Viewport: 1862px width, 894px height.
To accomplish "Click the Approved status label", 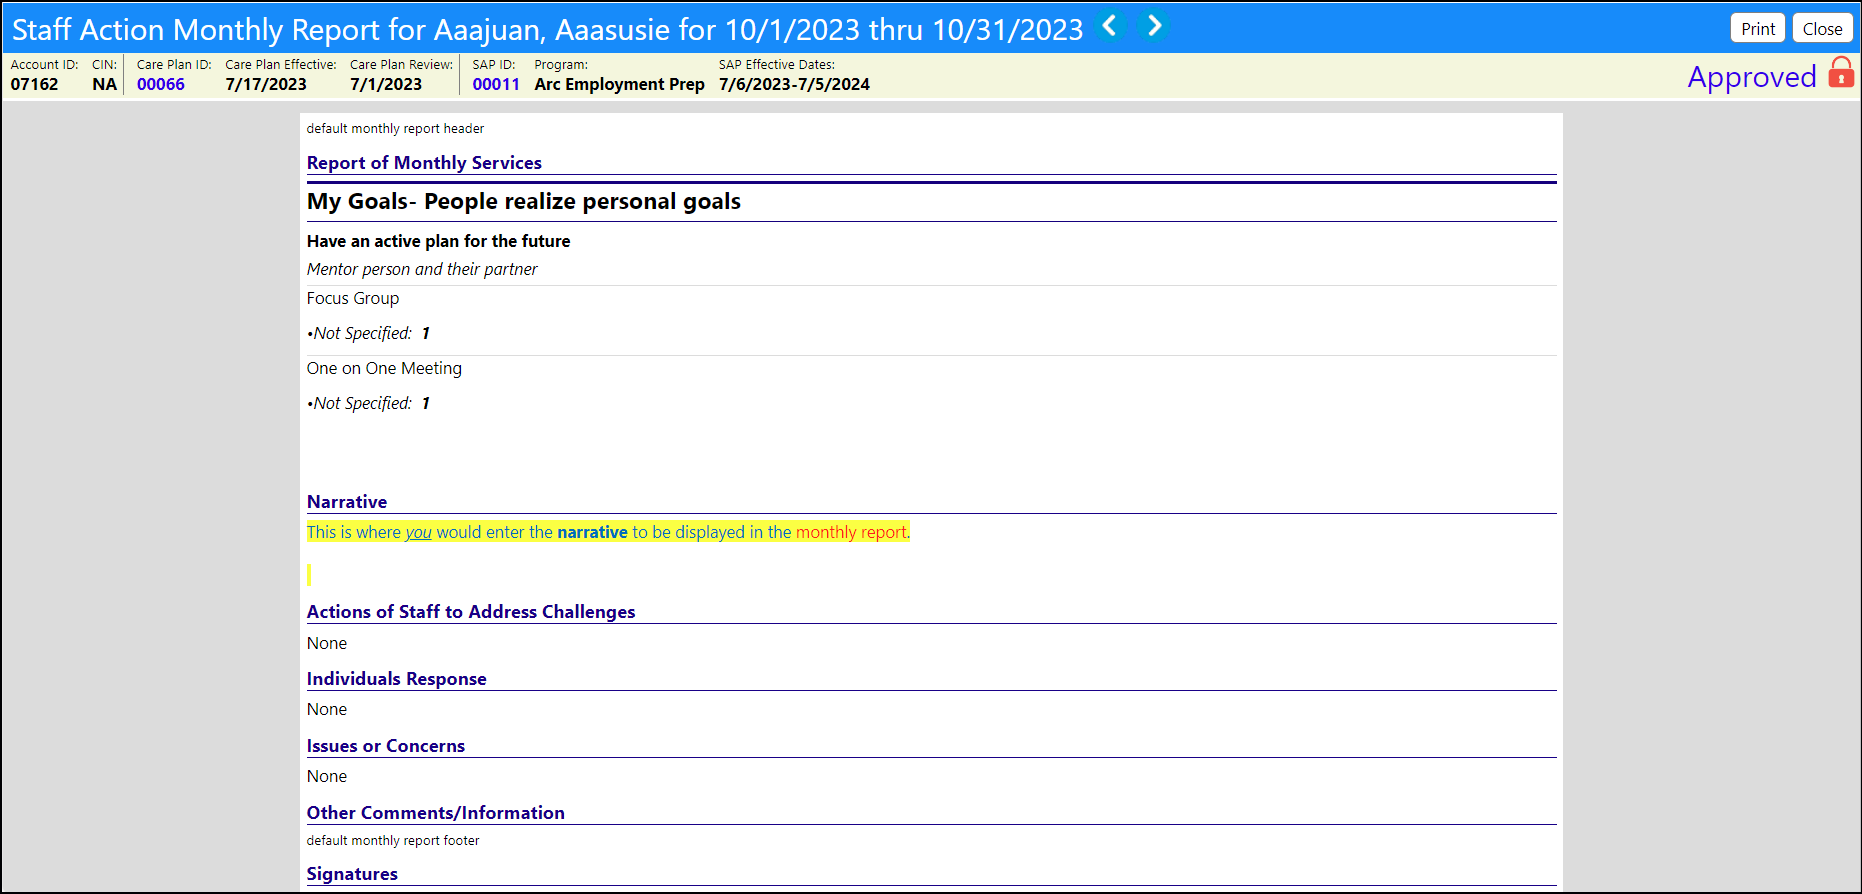I will tap(1752, 77).
